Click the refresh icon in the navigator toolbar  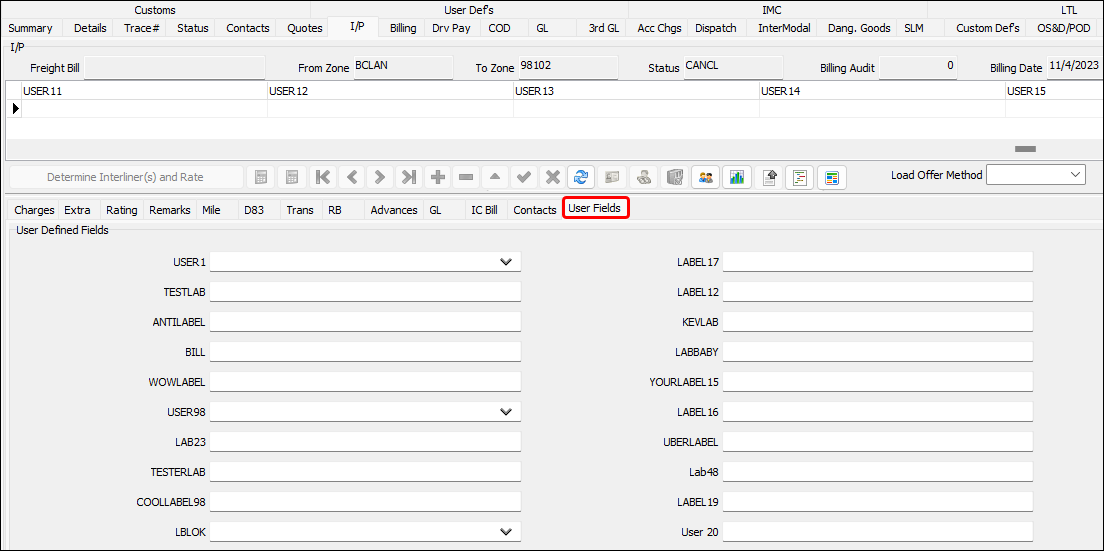[x=581, y=177]
